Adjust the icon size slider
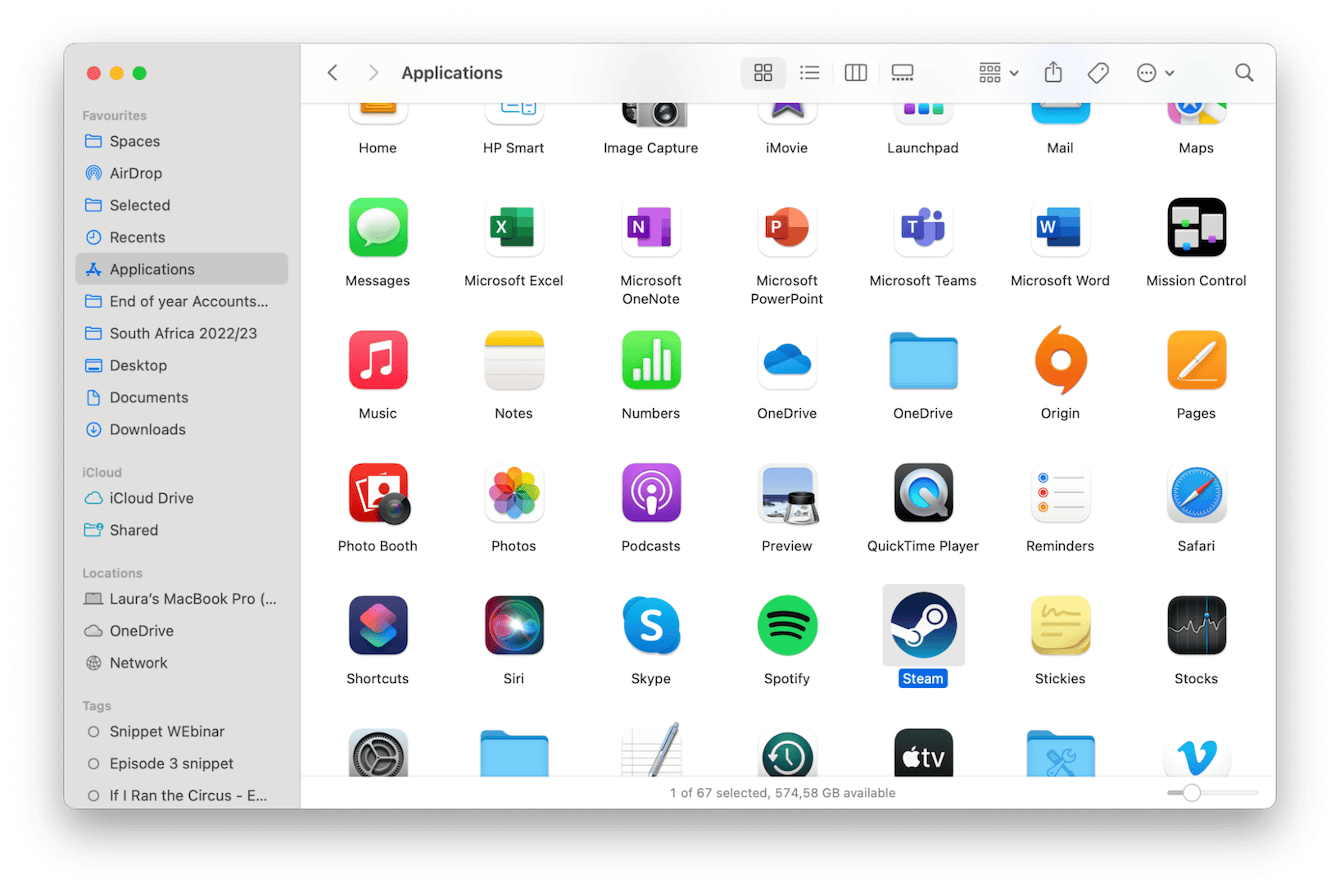 click(1191, 792)
